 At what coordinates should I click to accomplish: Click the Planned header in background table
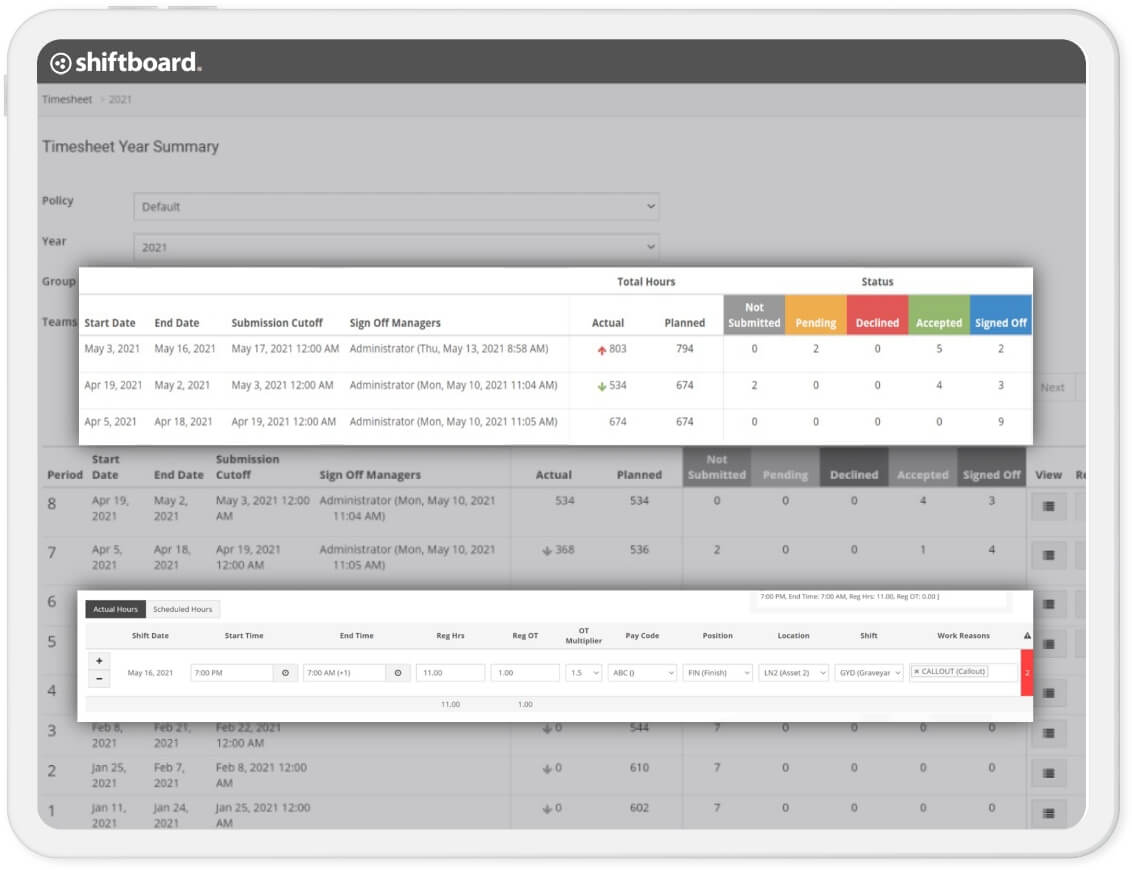pos(639,475)
